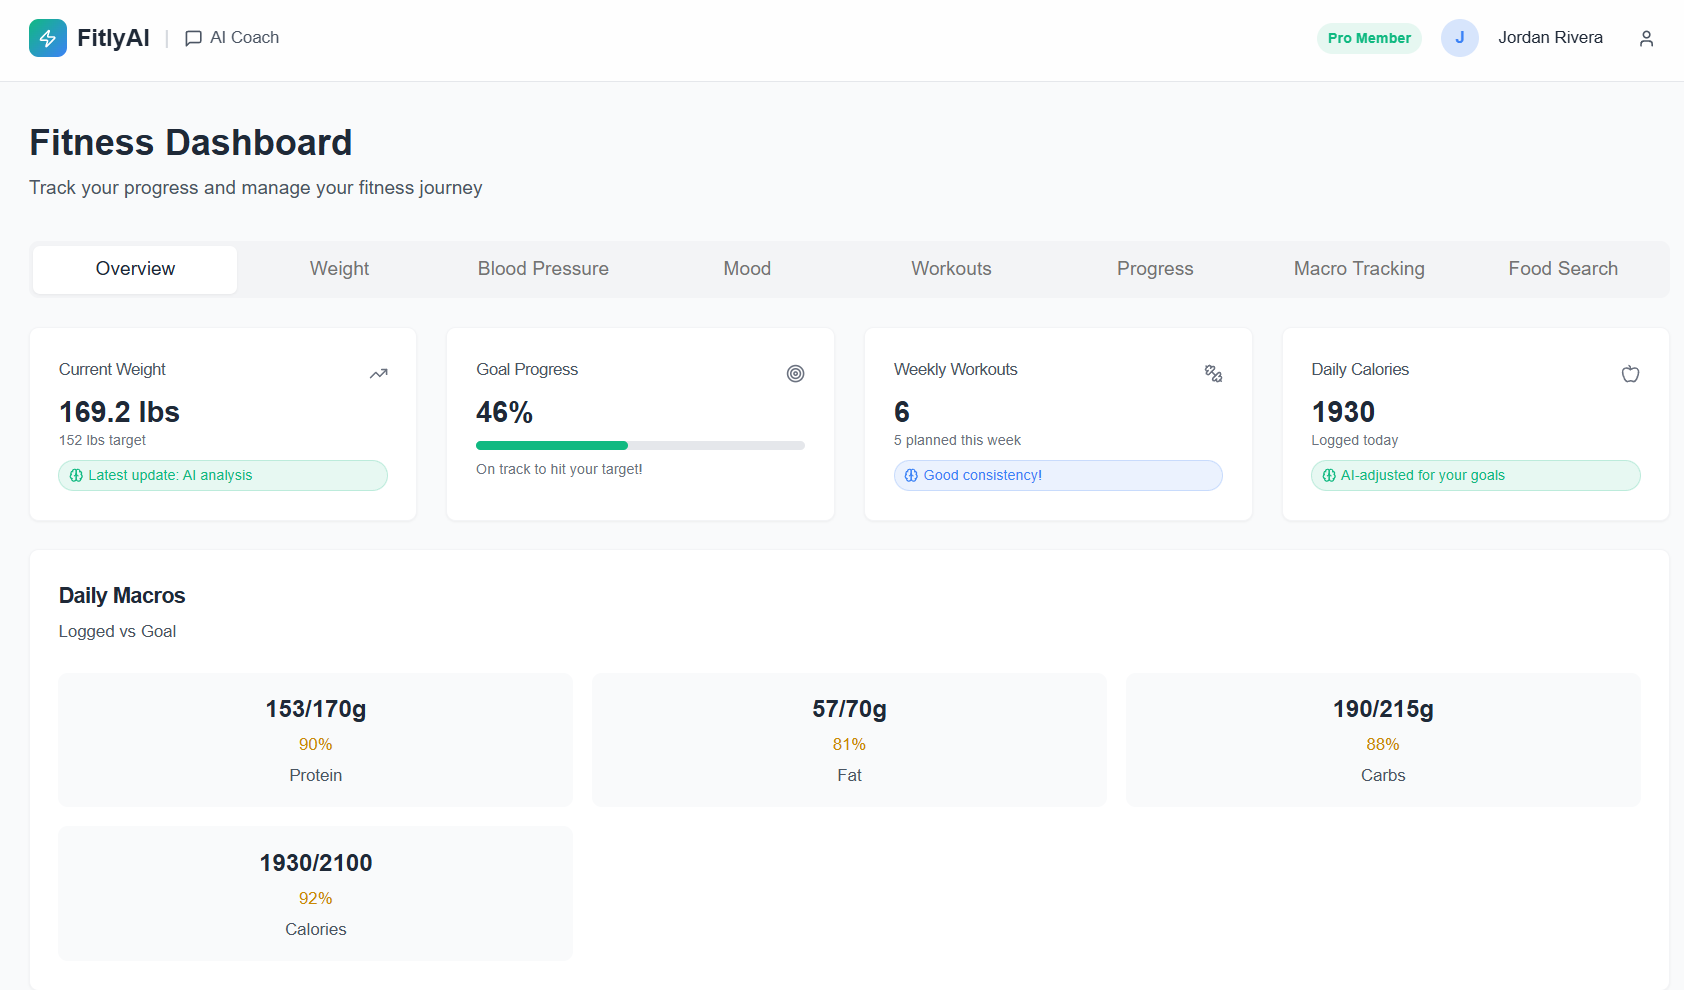Click the AI icon in Good consistency badge

[911, 475]
